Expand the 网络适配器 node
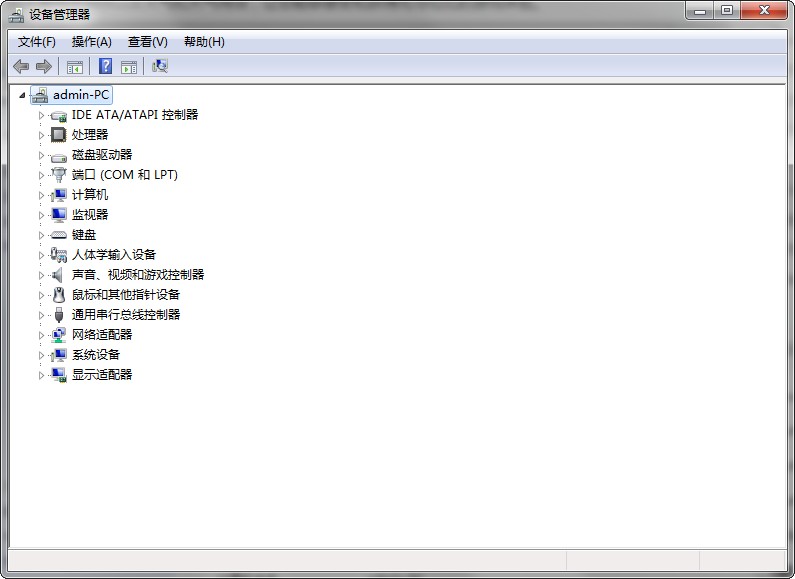The image size is (795, 579). (x=42, y=335)
